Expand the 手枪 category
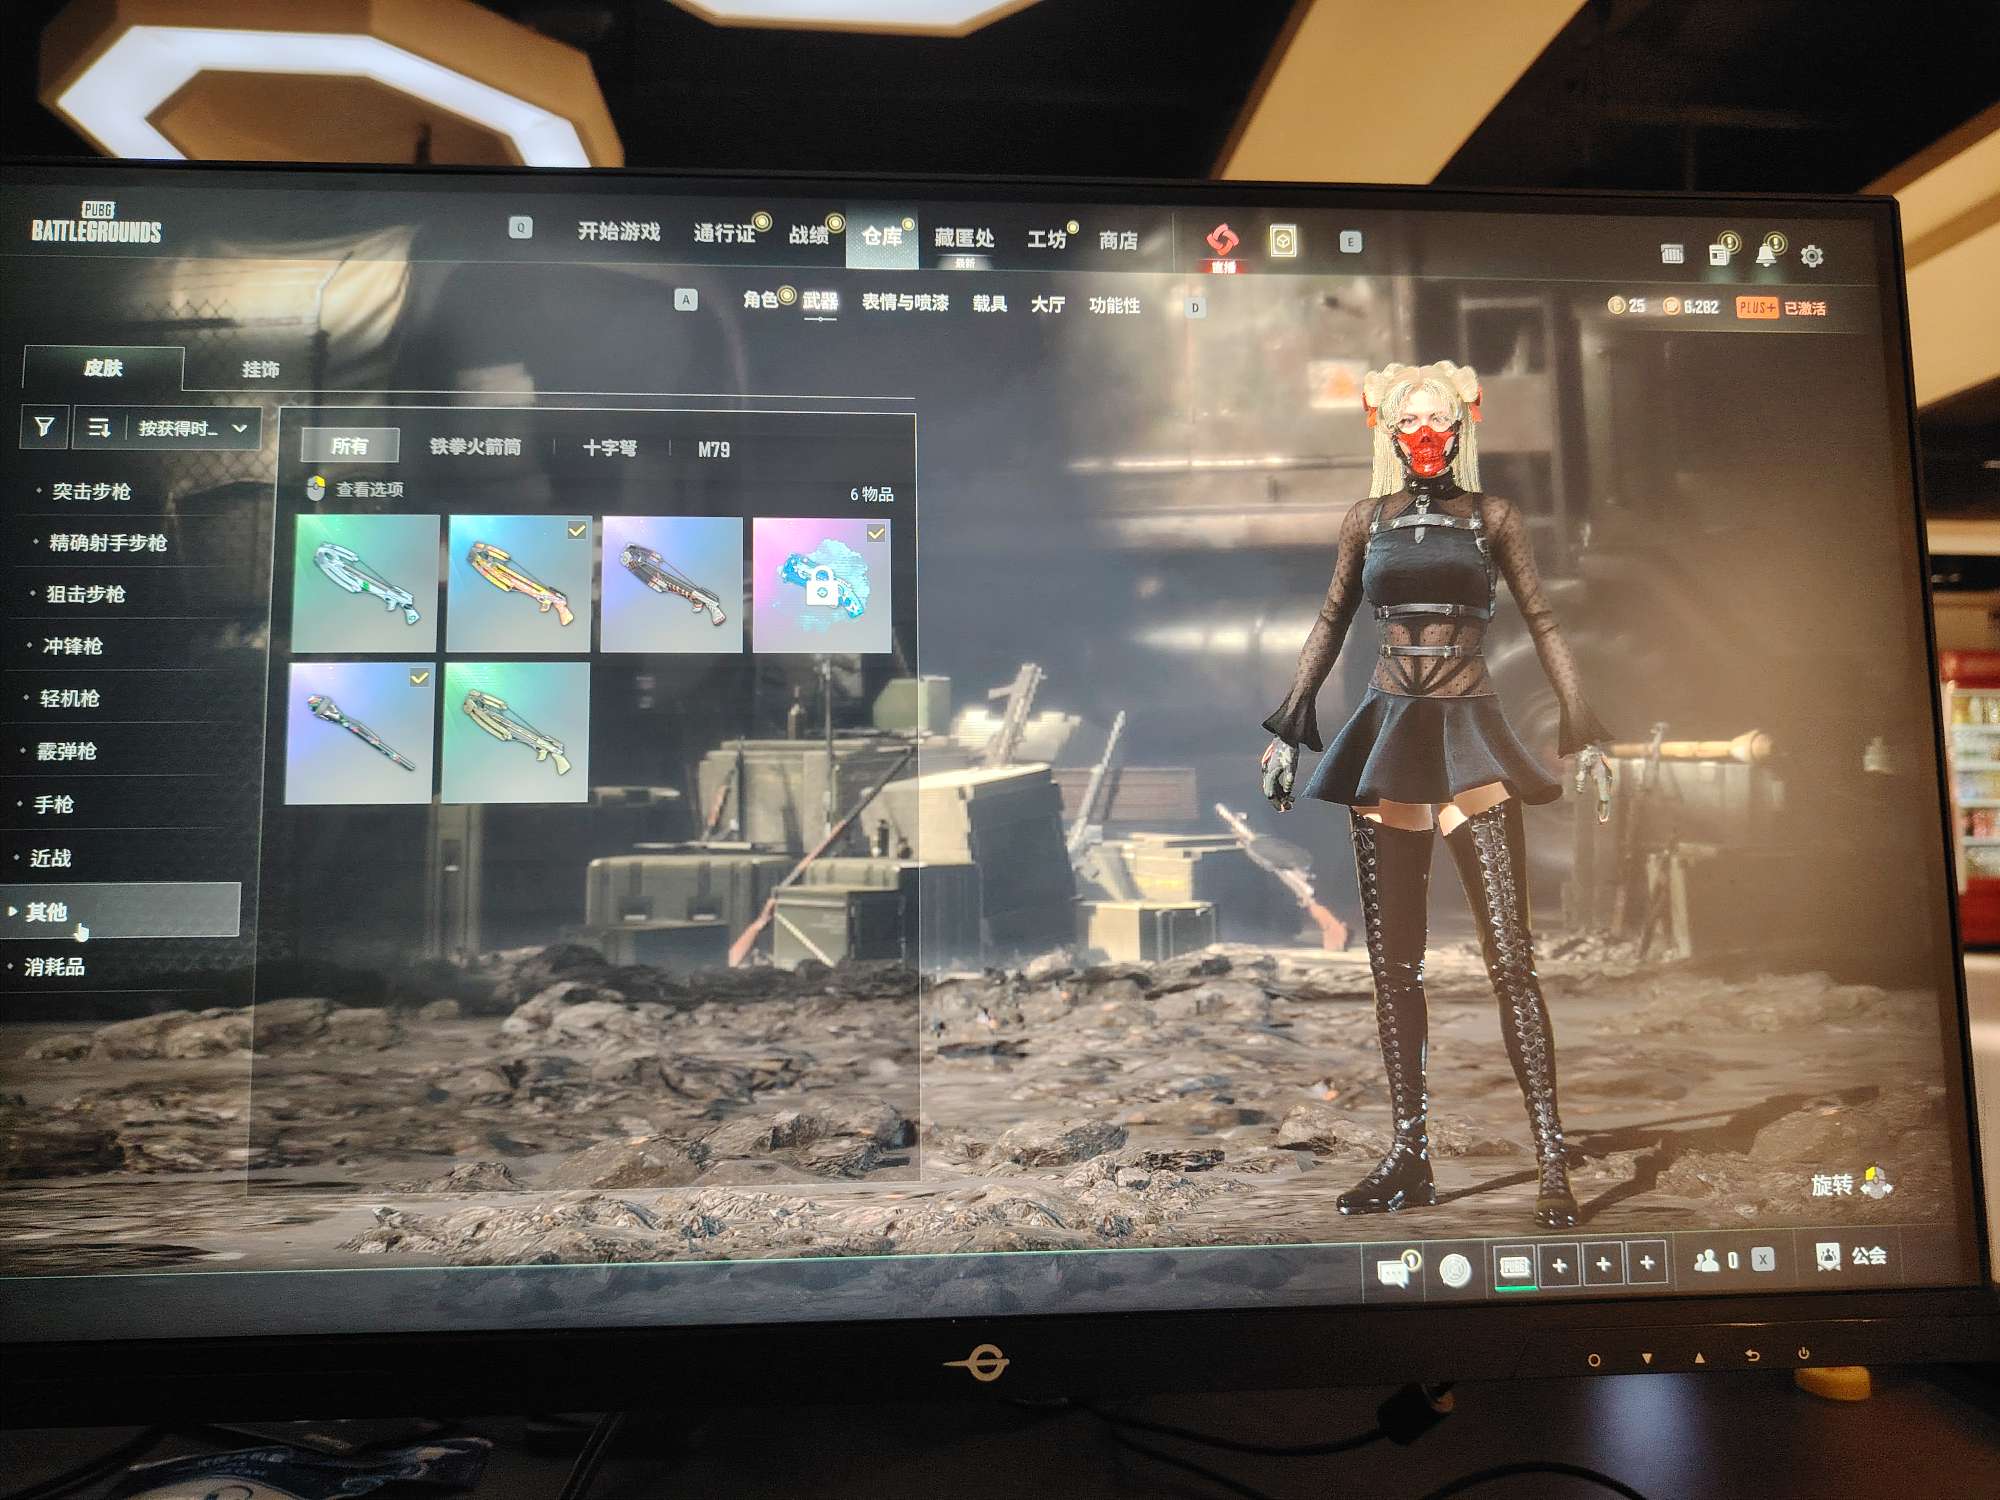Viewport: 2000px width, 1500px height. pos(53,804)
